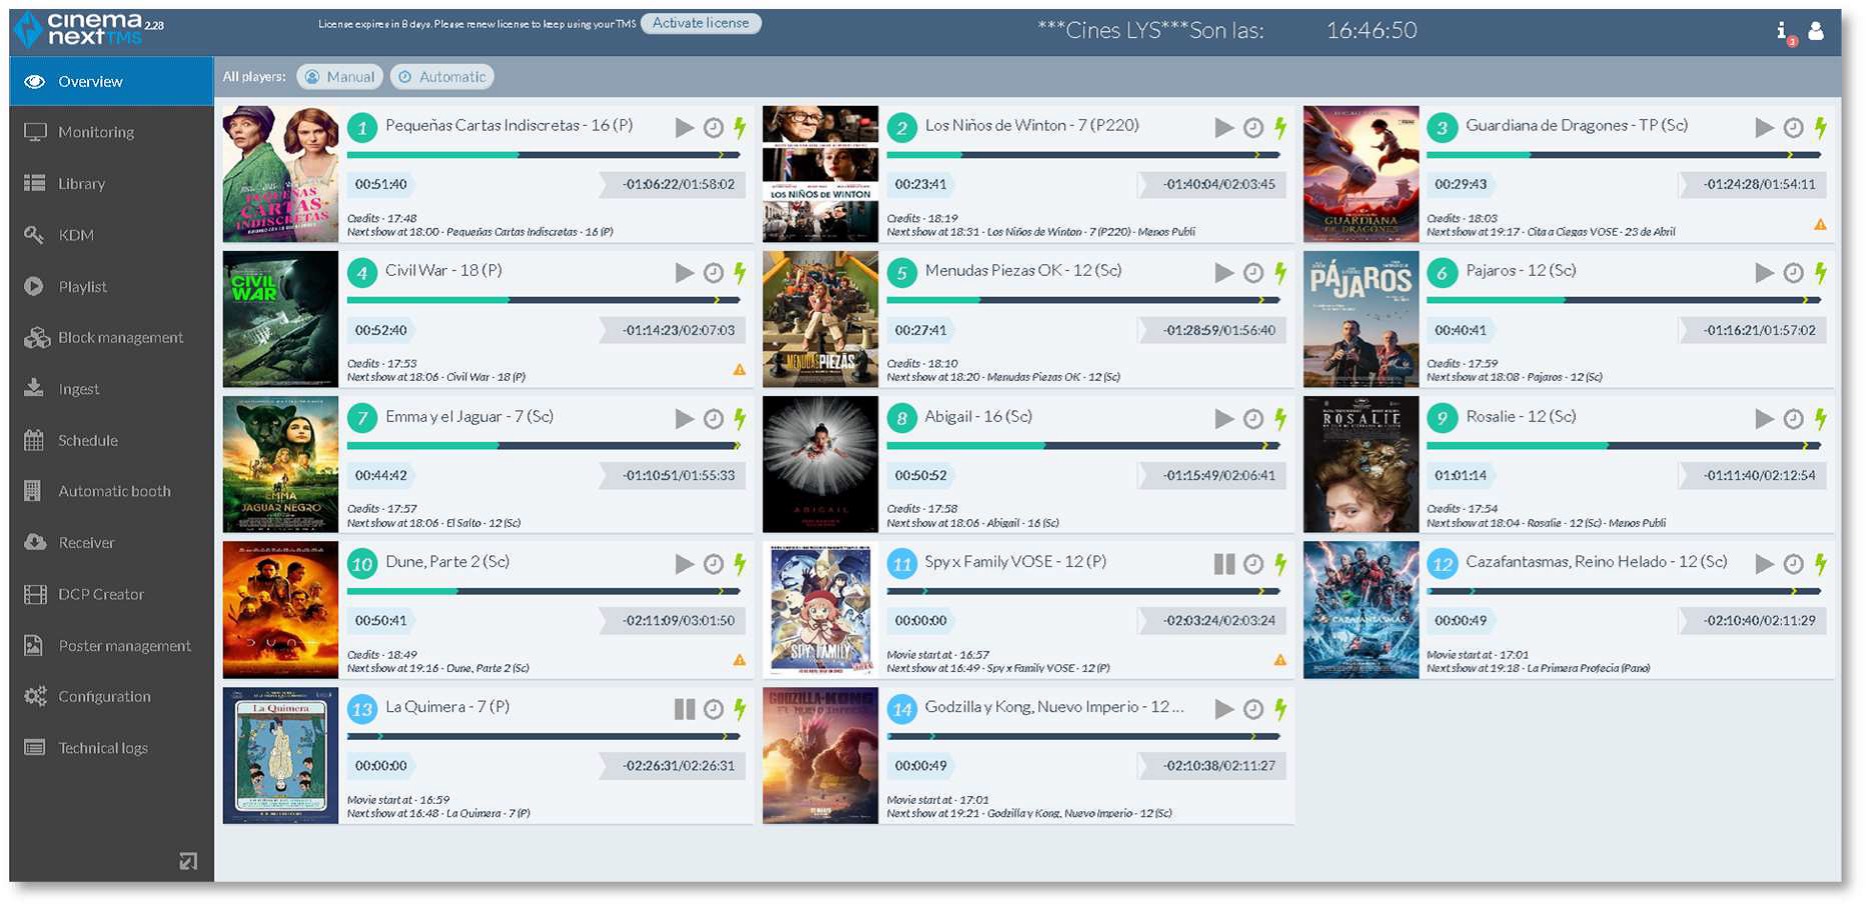Go to the KDM sidebar menu

click(x=76, y=235)
